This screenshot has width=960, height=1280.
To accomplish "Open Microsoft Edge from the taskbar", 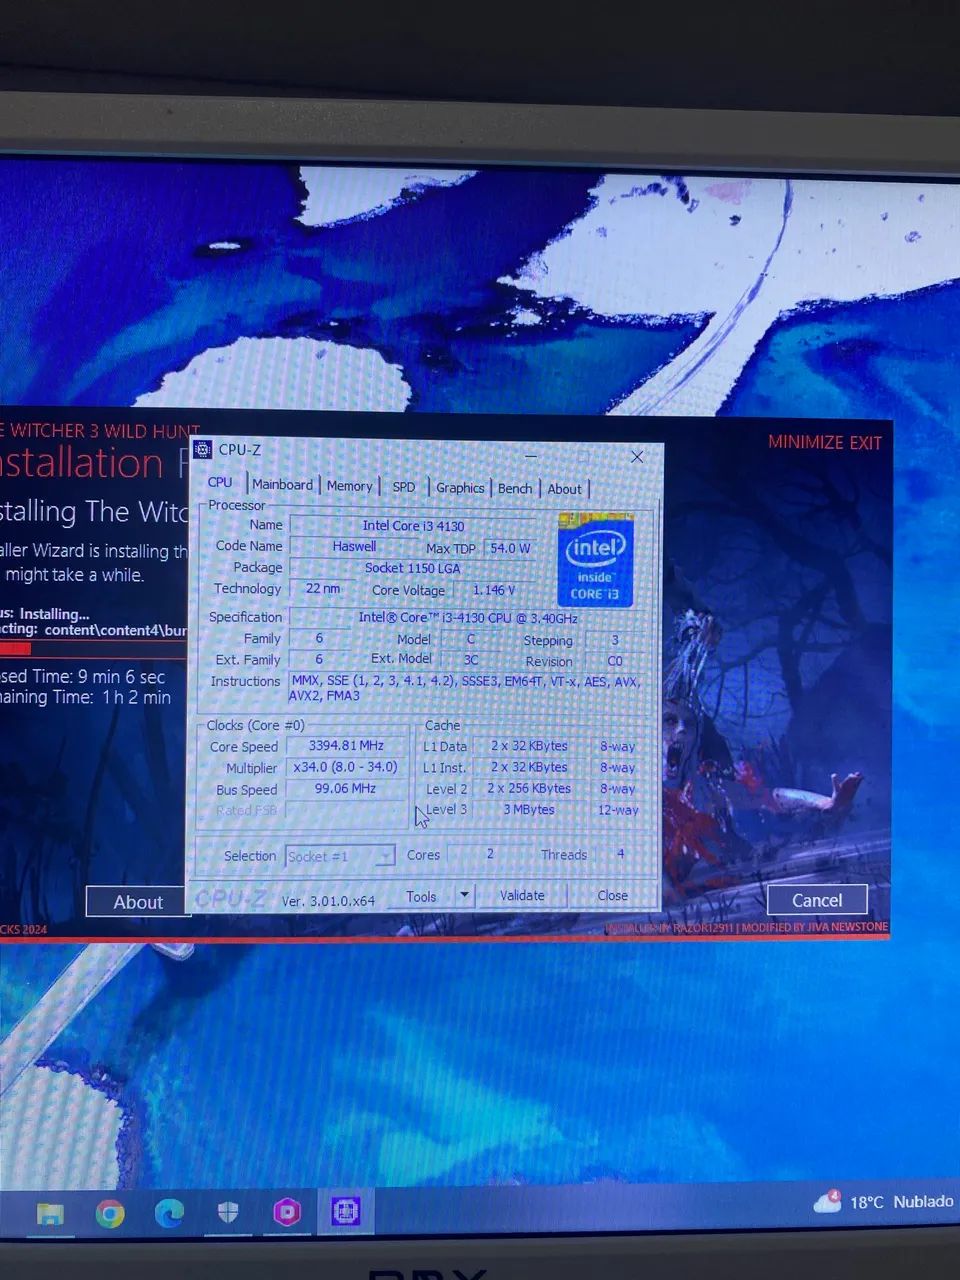I will click(x=169, y=1213).
